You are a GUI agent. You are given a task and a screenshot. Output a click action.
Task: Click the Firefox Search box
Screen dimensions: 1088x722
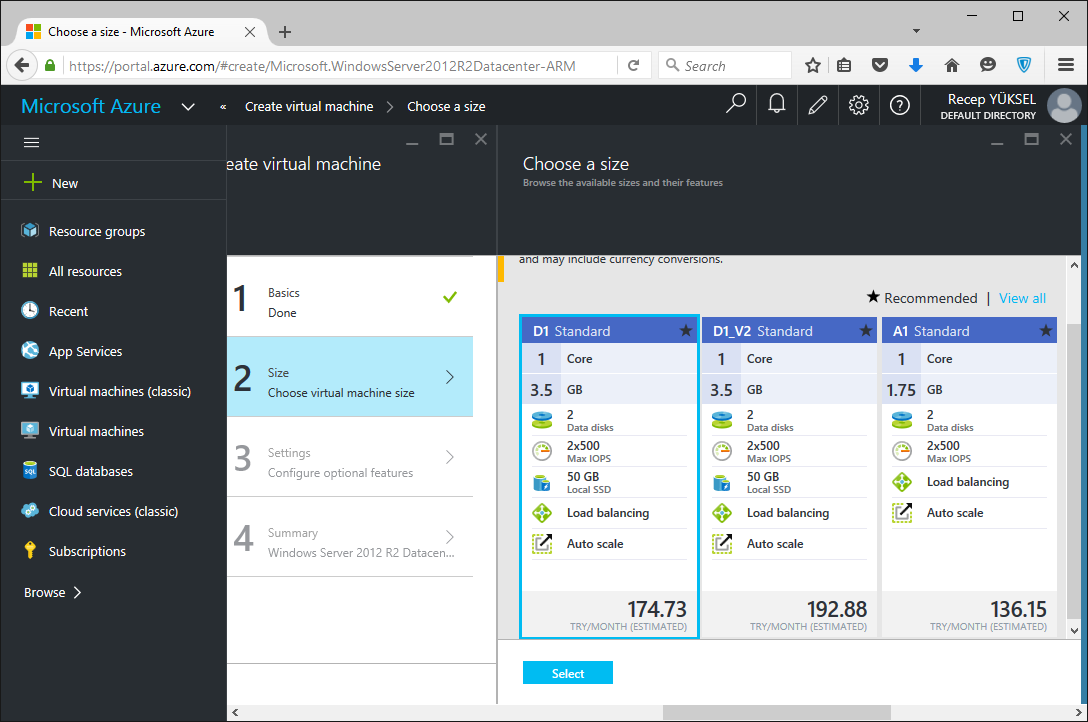coord(724,65)
